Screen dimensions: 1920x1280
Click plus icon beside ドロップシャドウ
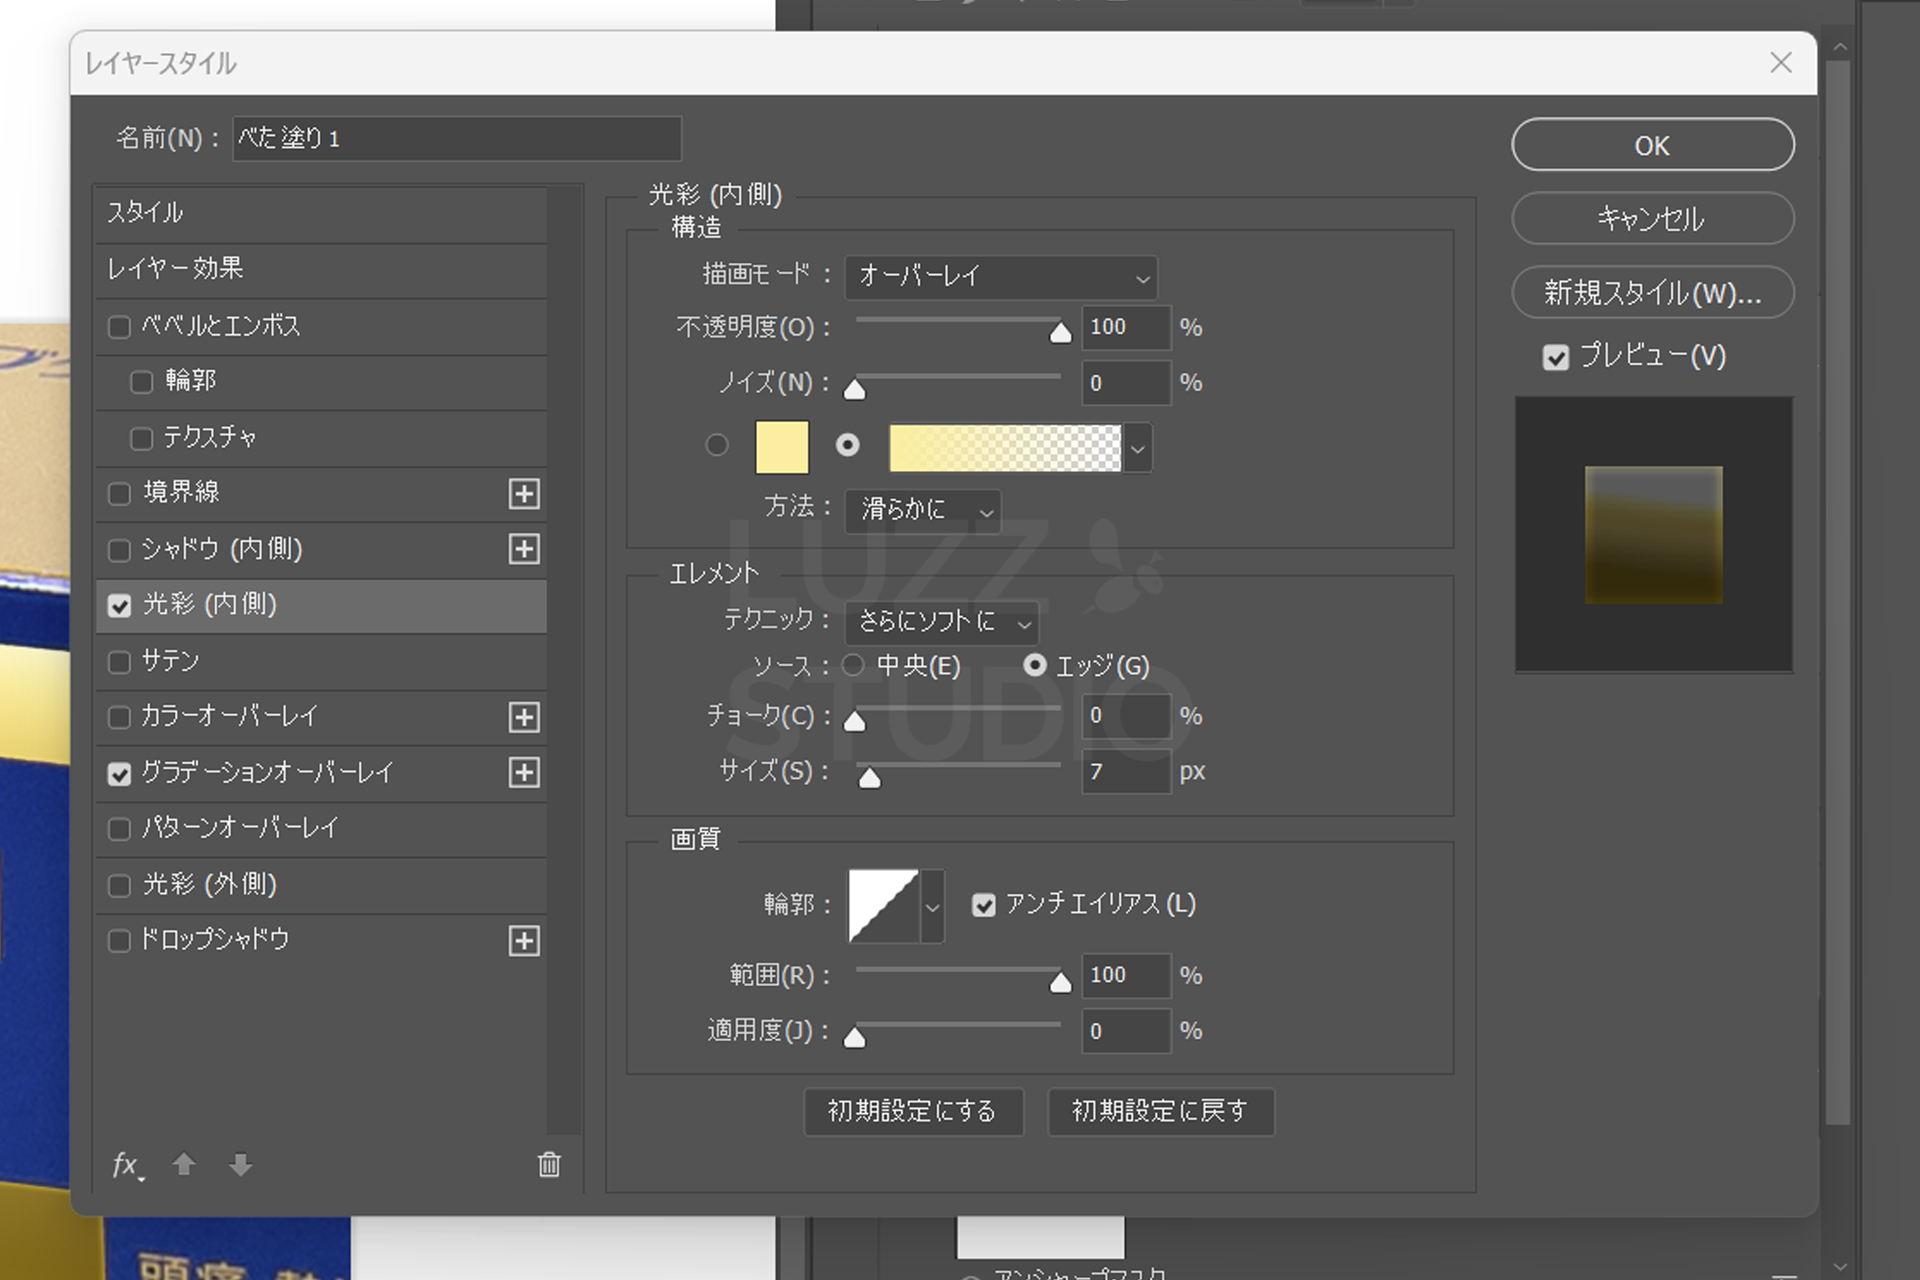click(524, 941)
